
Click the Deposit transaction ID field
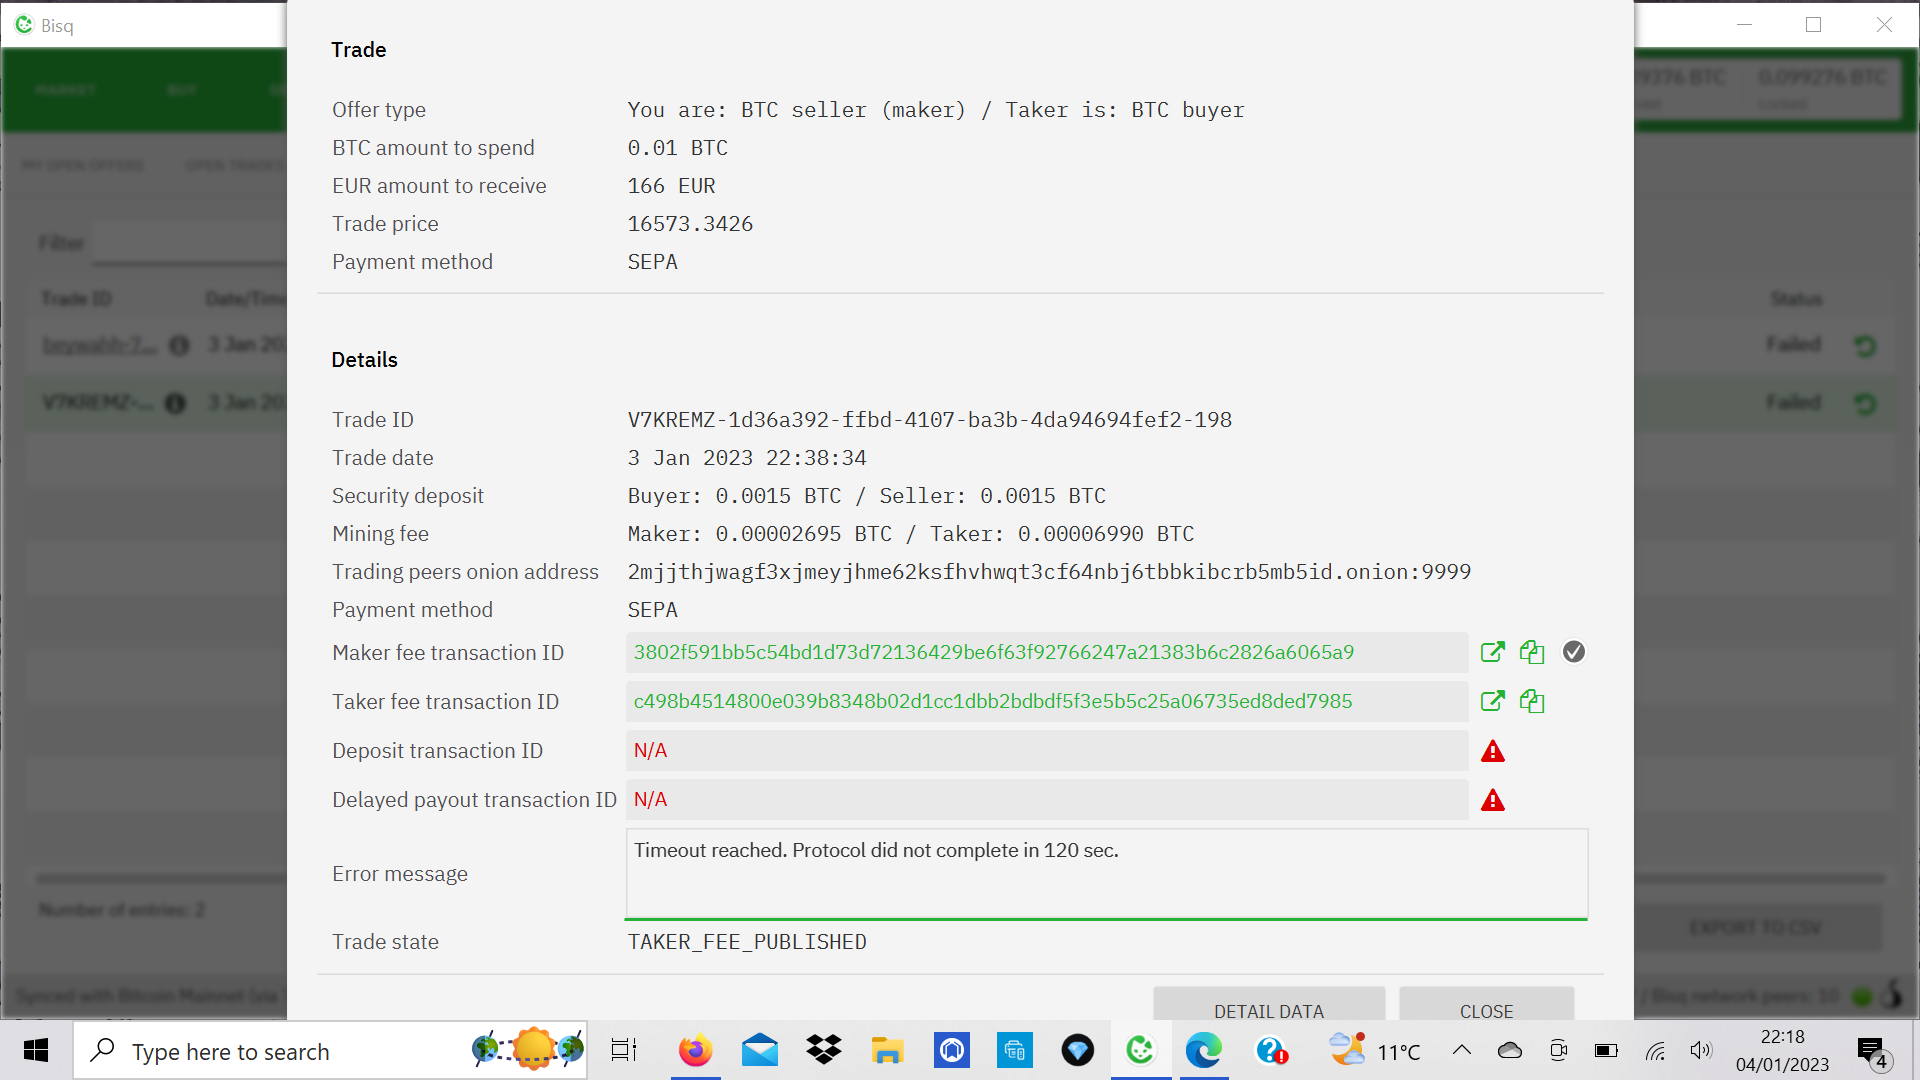click(1046, 751)
